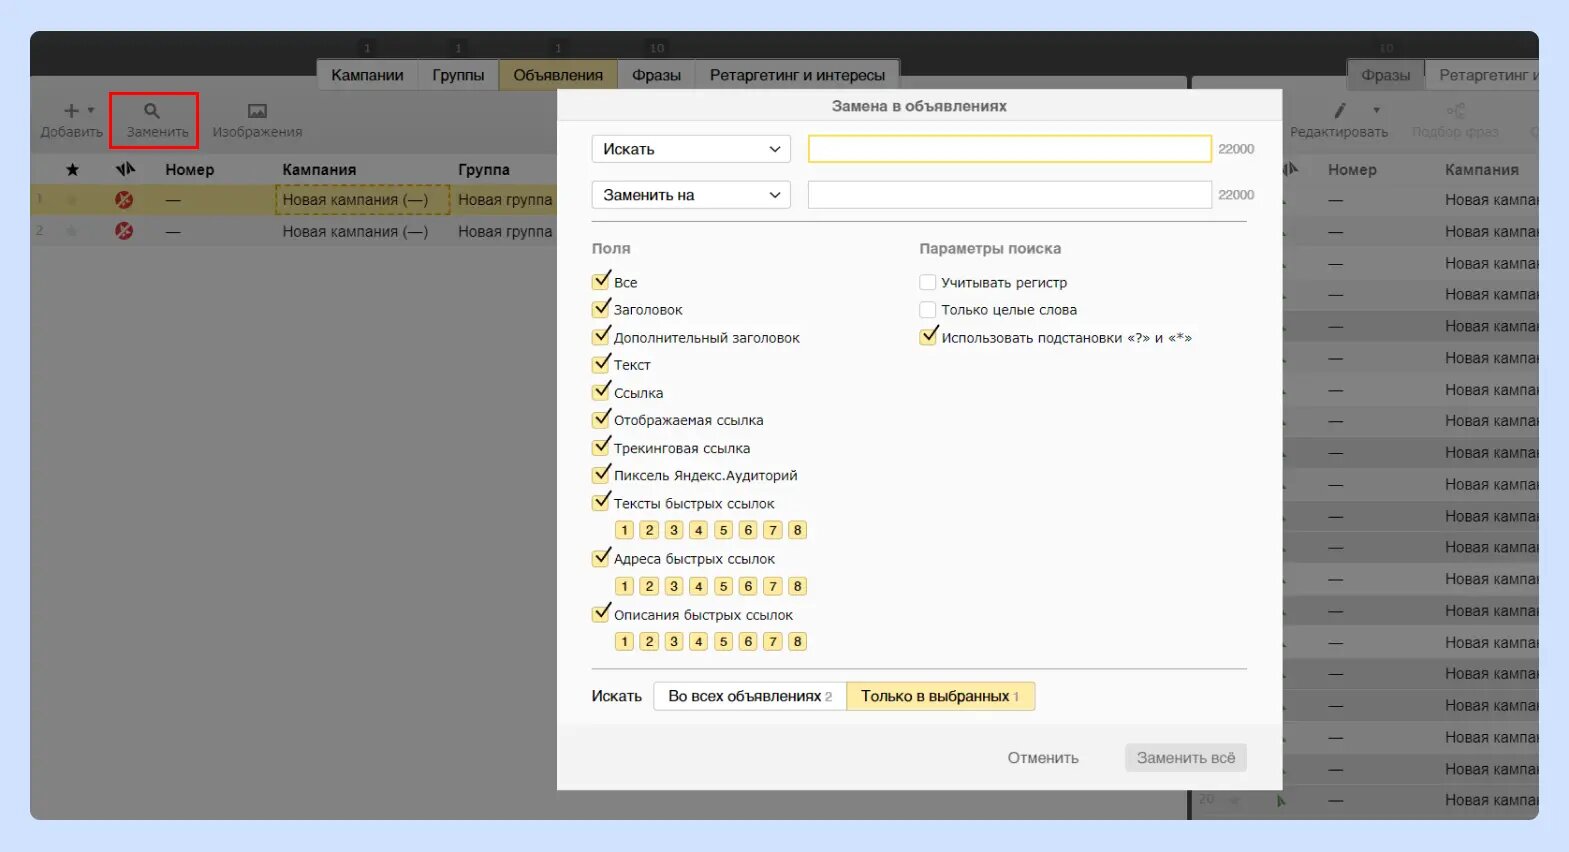Toggle quick link address number 4
The image size is (1569, 852).
click(x=699, y=586)
